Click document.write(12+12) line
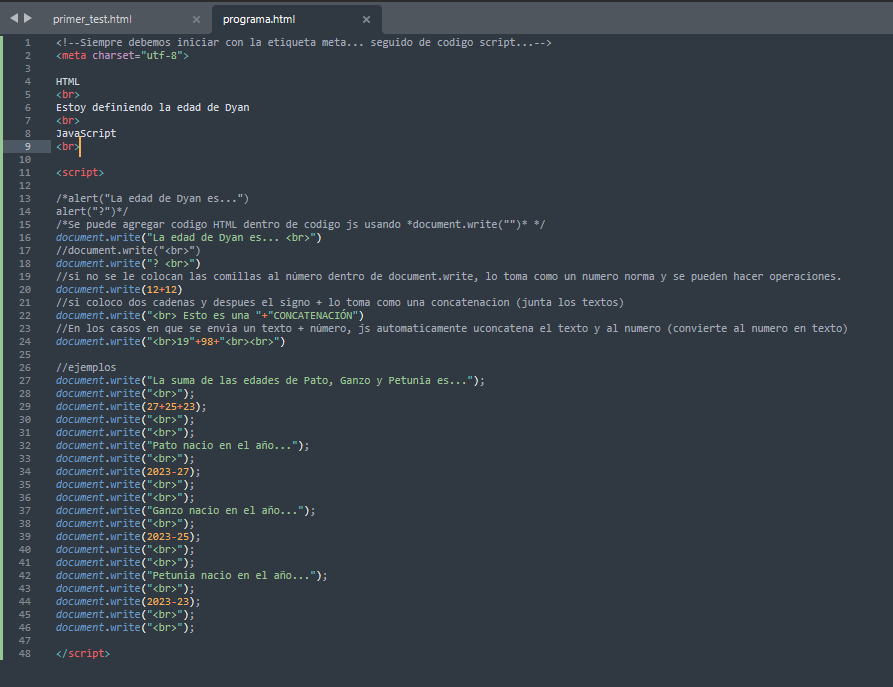The width and height of the screenshot is (893, 687). click(x=119, y=289)
